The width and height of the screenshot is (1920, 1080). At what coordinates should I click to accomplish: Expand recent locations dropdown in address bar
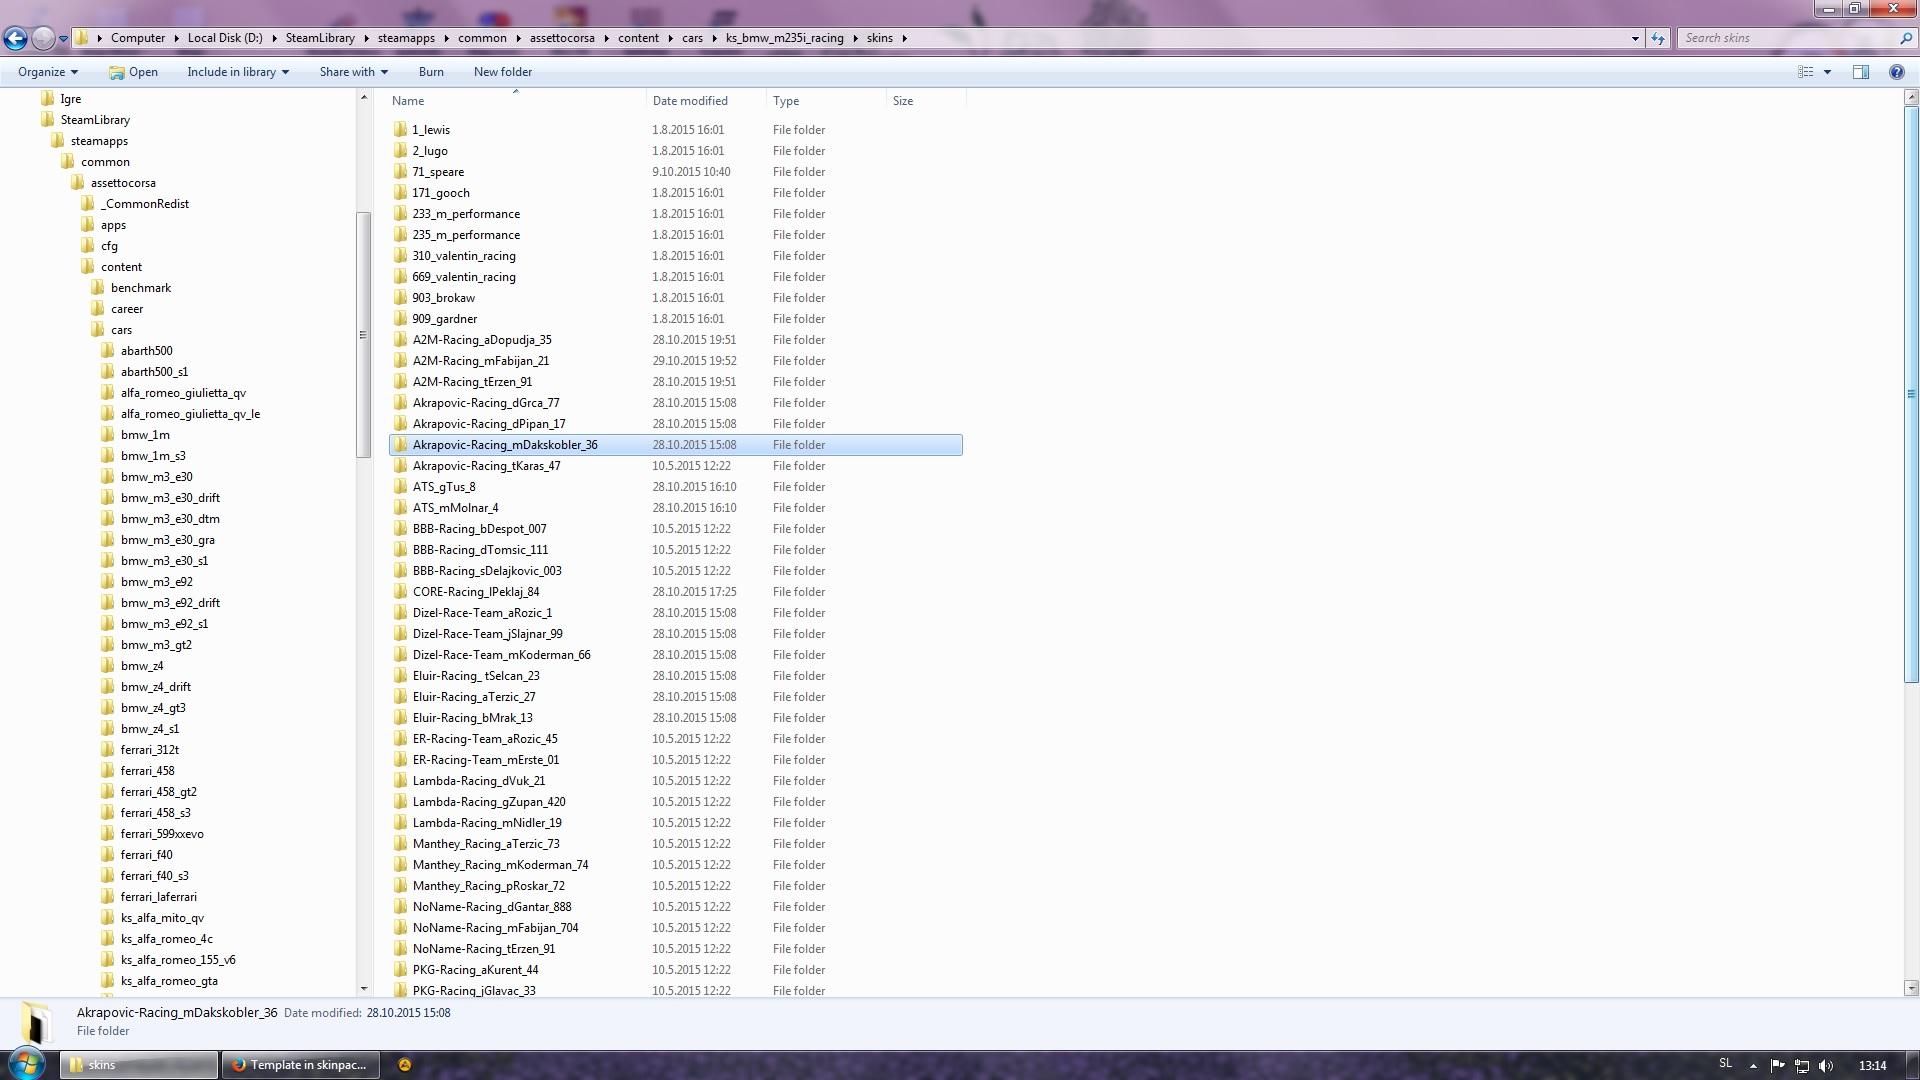(x=63, y=38)
